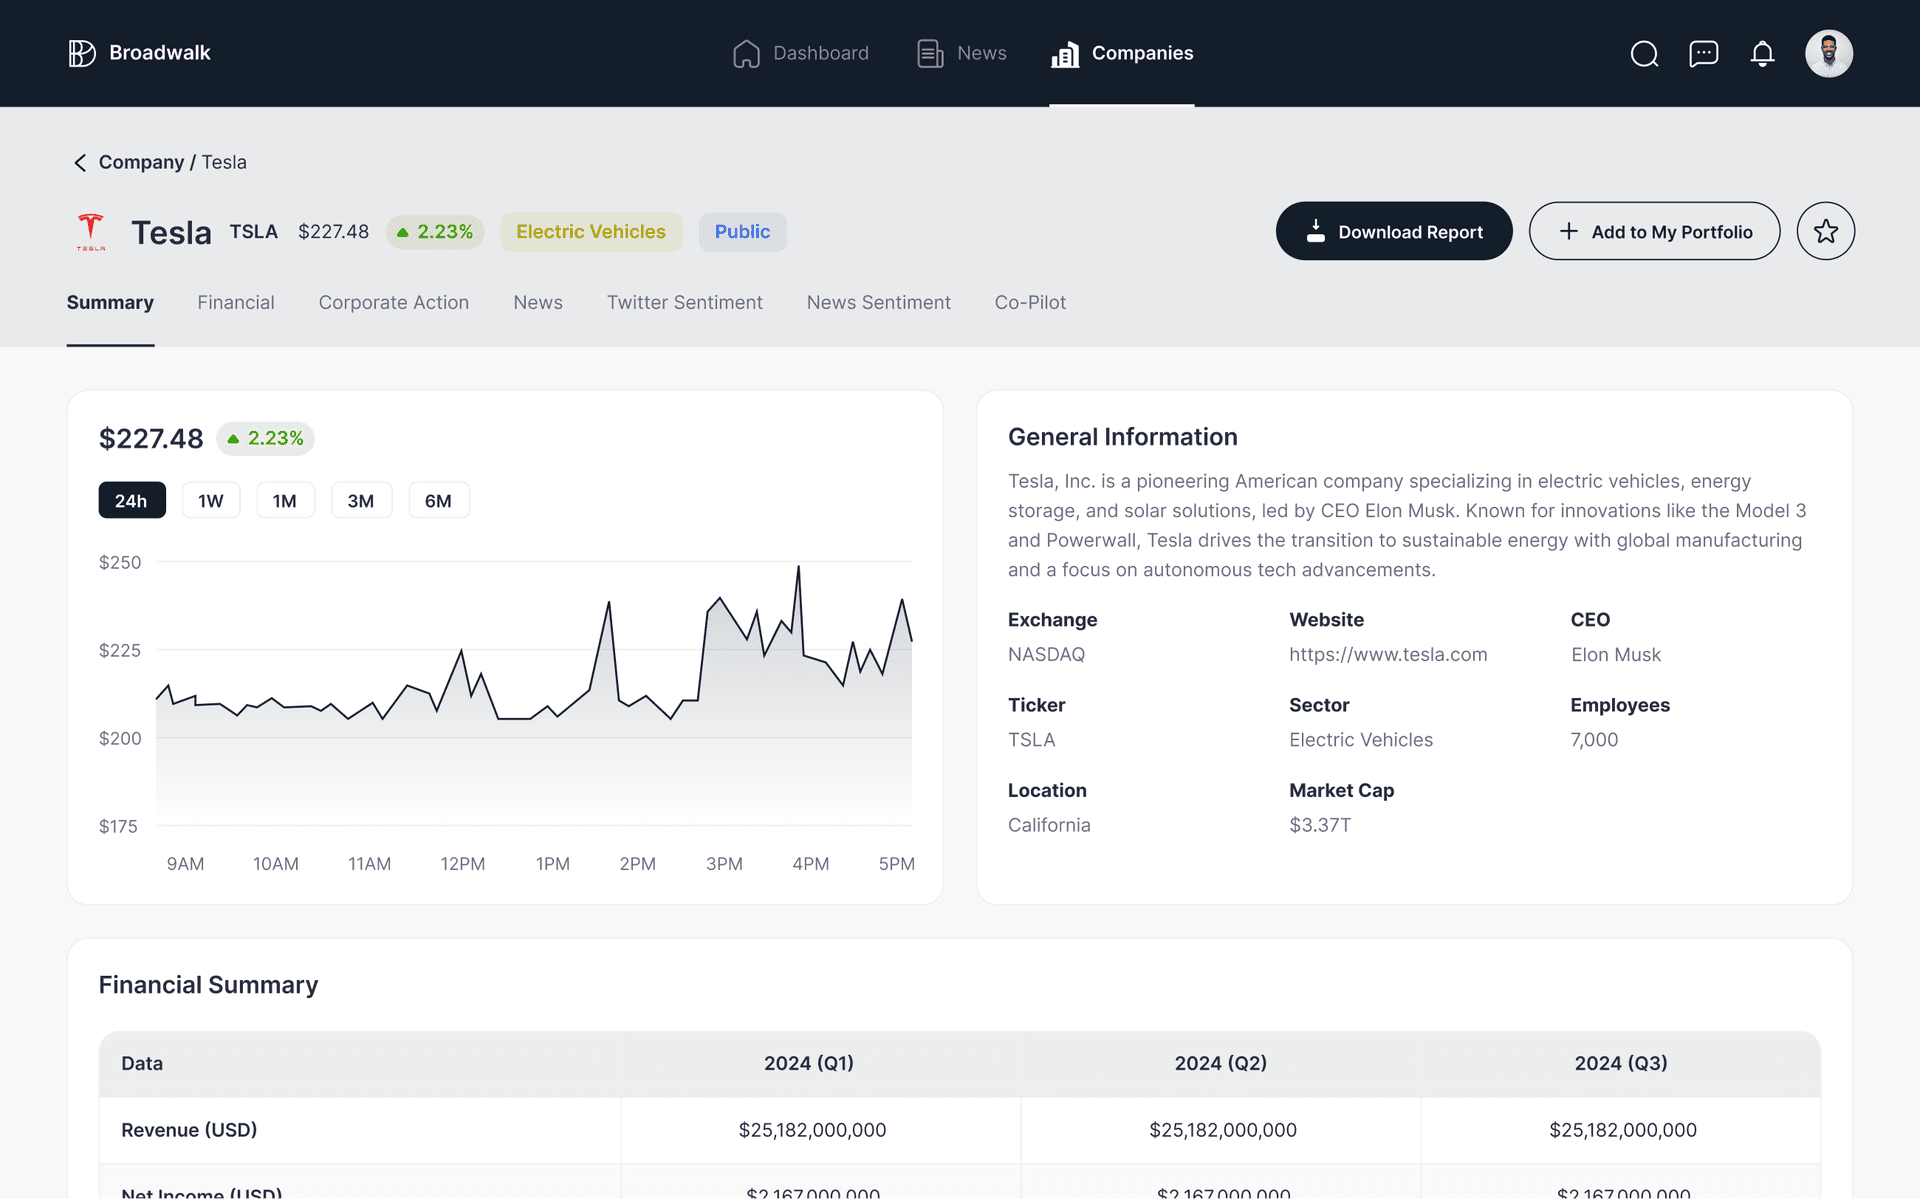Select the 1M chart range

coord(285,500)
